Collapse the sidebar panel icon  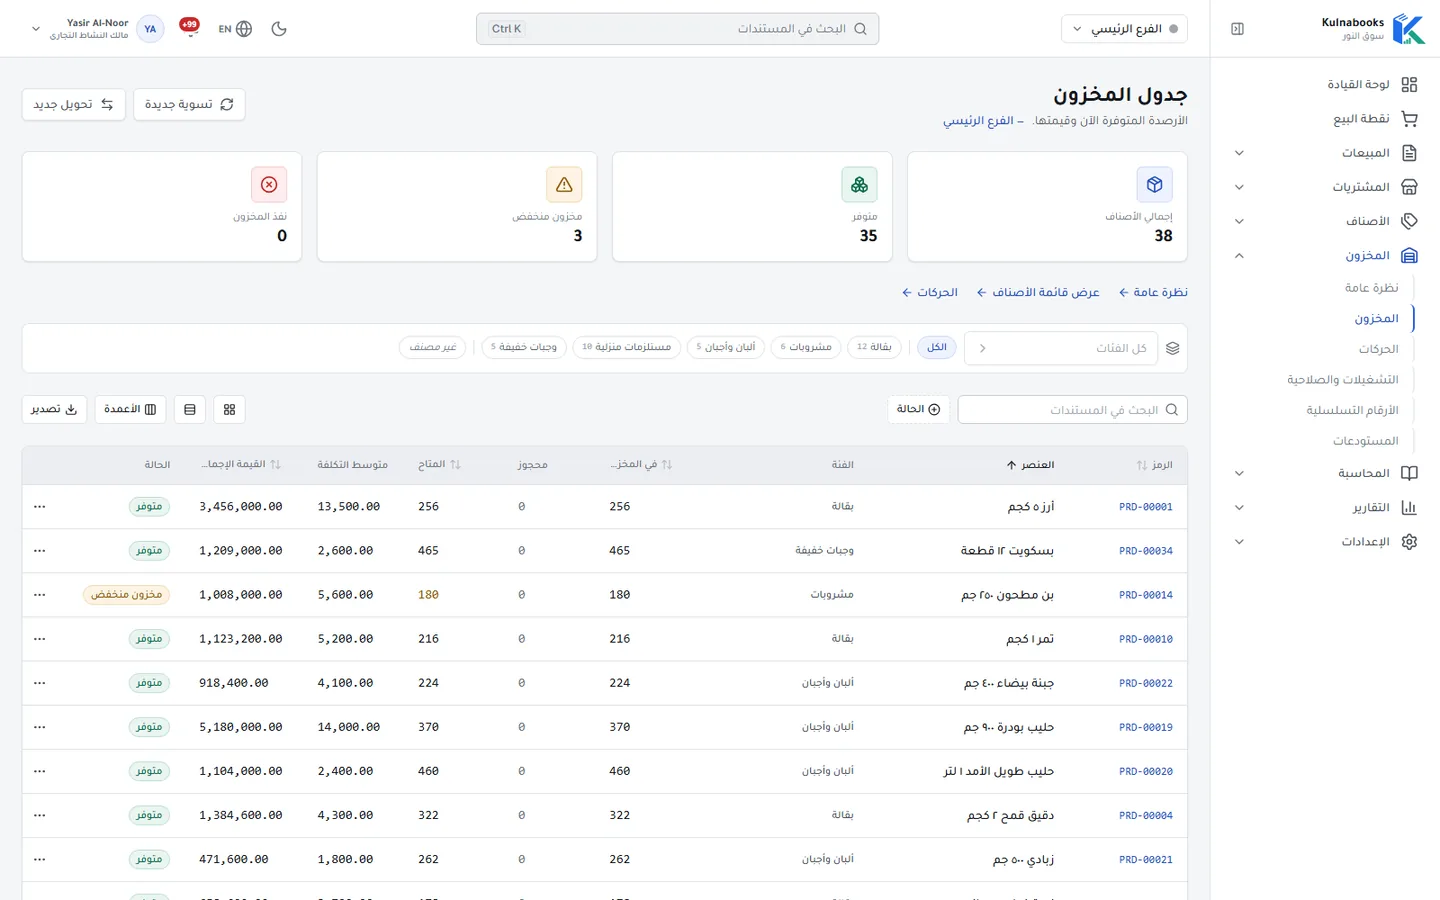point(1237,29)
